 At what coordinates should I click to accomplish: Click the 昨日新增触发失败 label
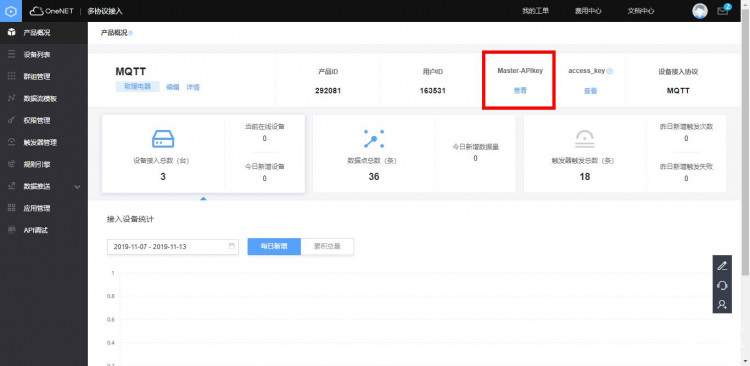(686, 166)
